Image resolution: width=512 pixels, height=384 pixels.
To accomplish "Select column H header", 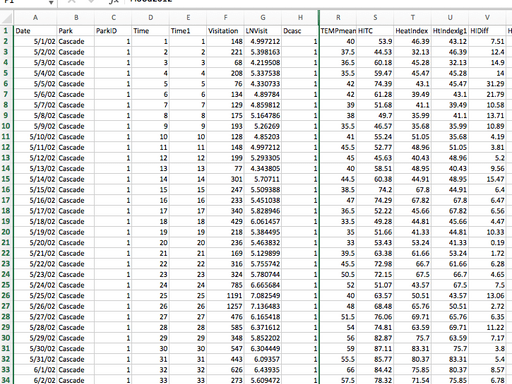I will click(x=300, y=18).
